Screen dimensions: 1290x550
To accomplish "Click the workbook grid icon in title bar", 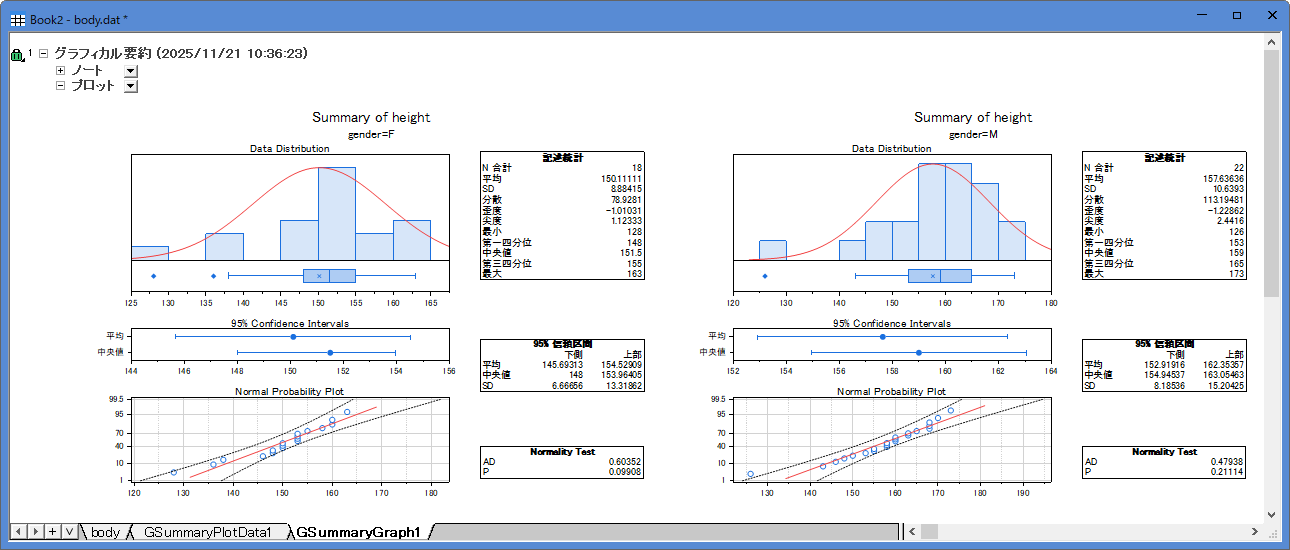I will coord(18,19).
